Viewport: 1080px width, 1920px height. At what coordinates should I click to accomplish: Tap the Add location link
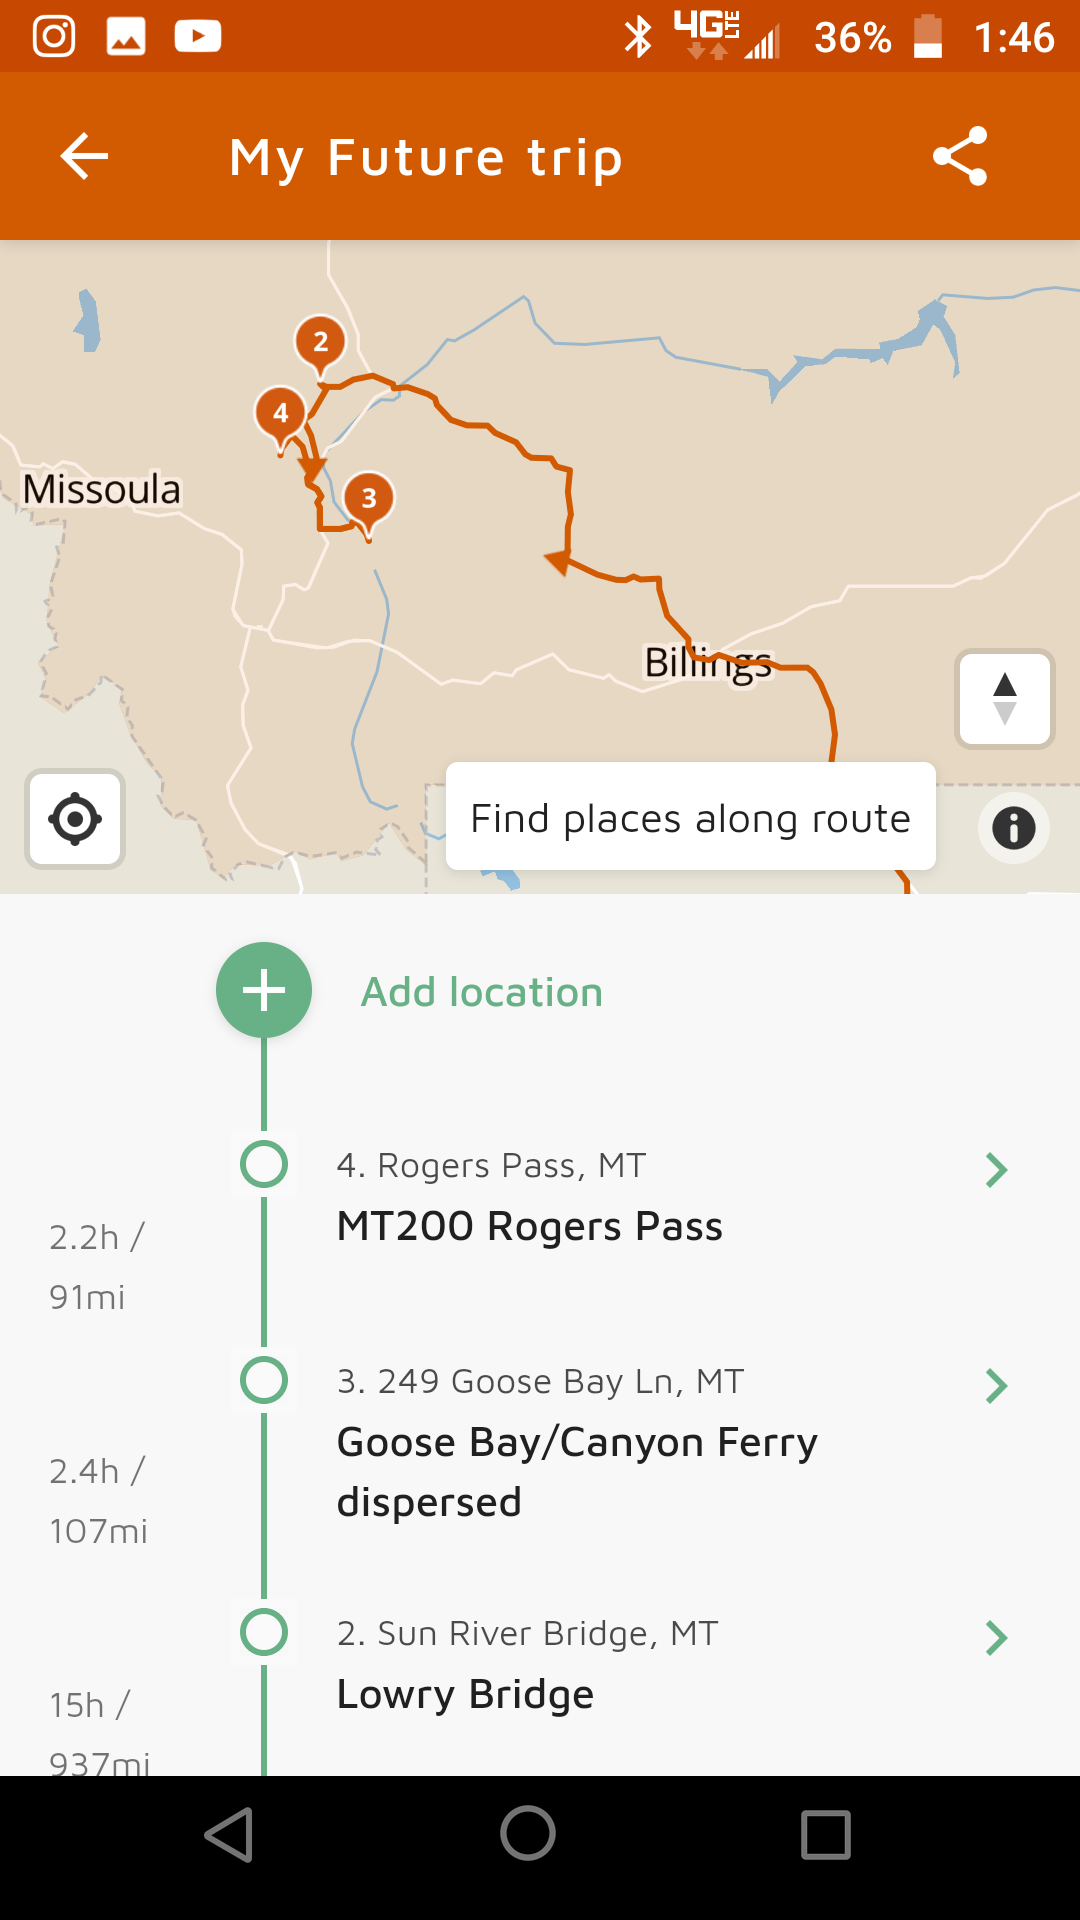[482, 992]
